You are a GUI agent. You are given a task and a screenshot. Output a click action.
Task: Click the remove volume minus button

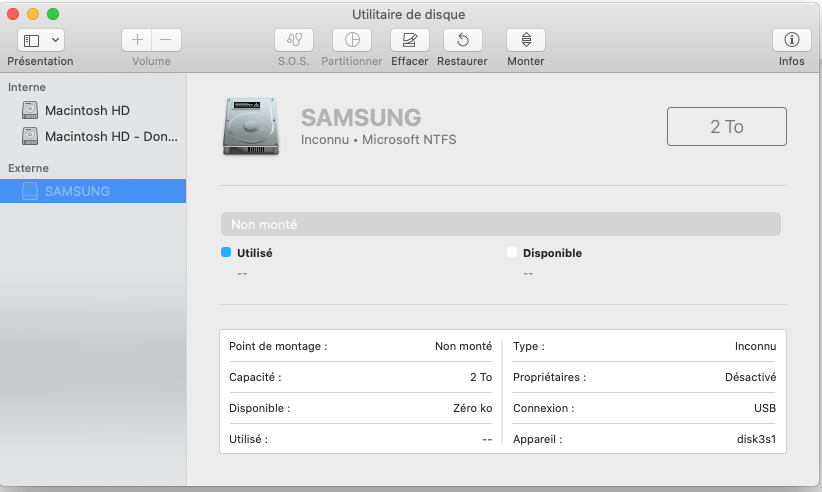point(166,40)
